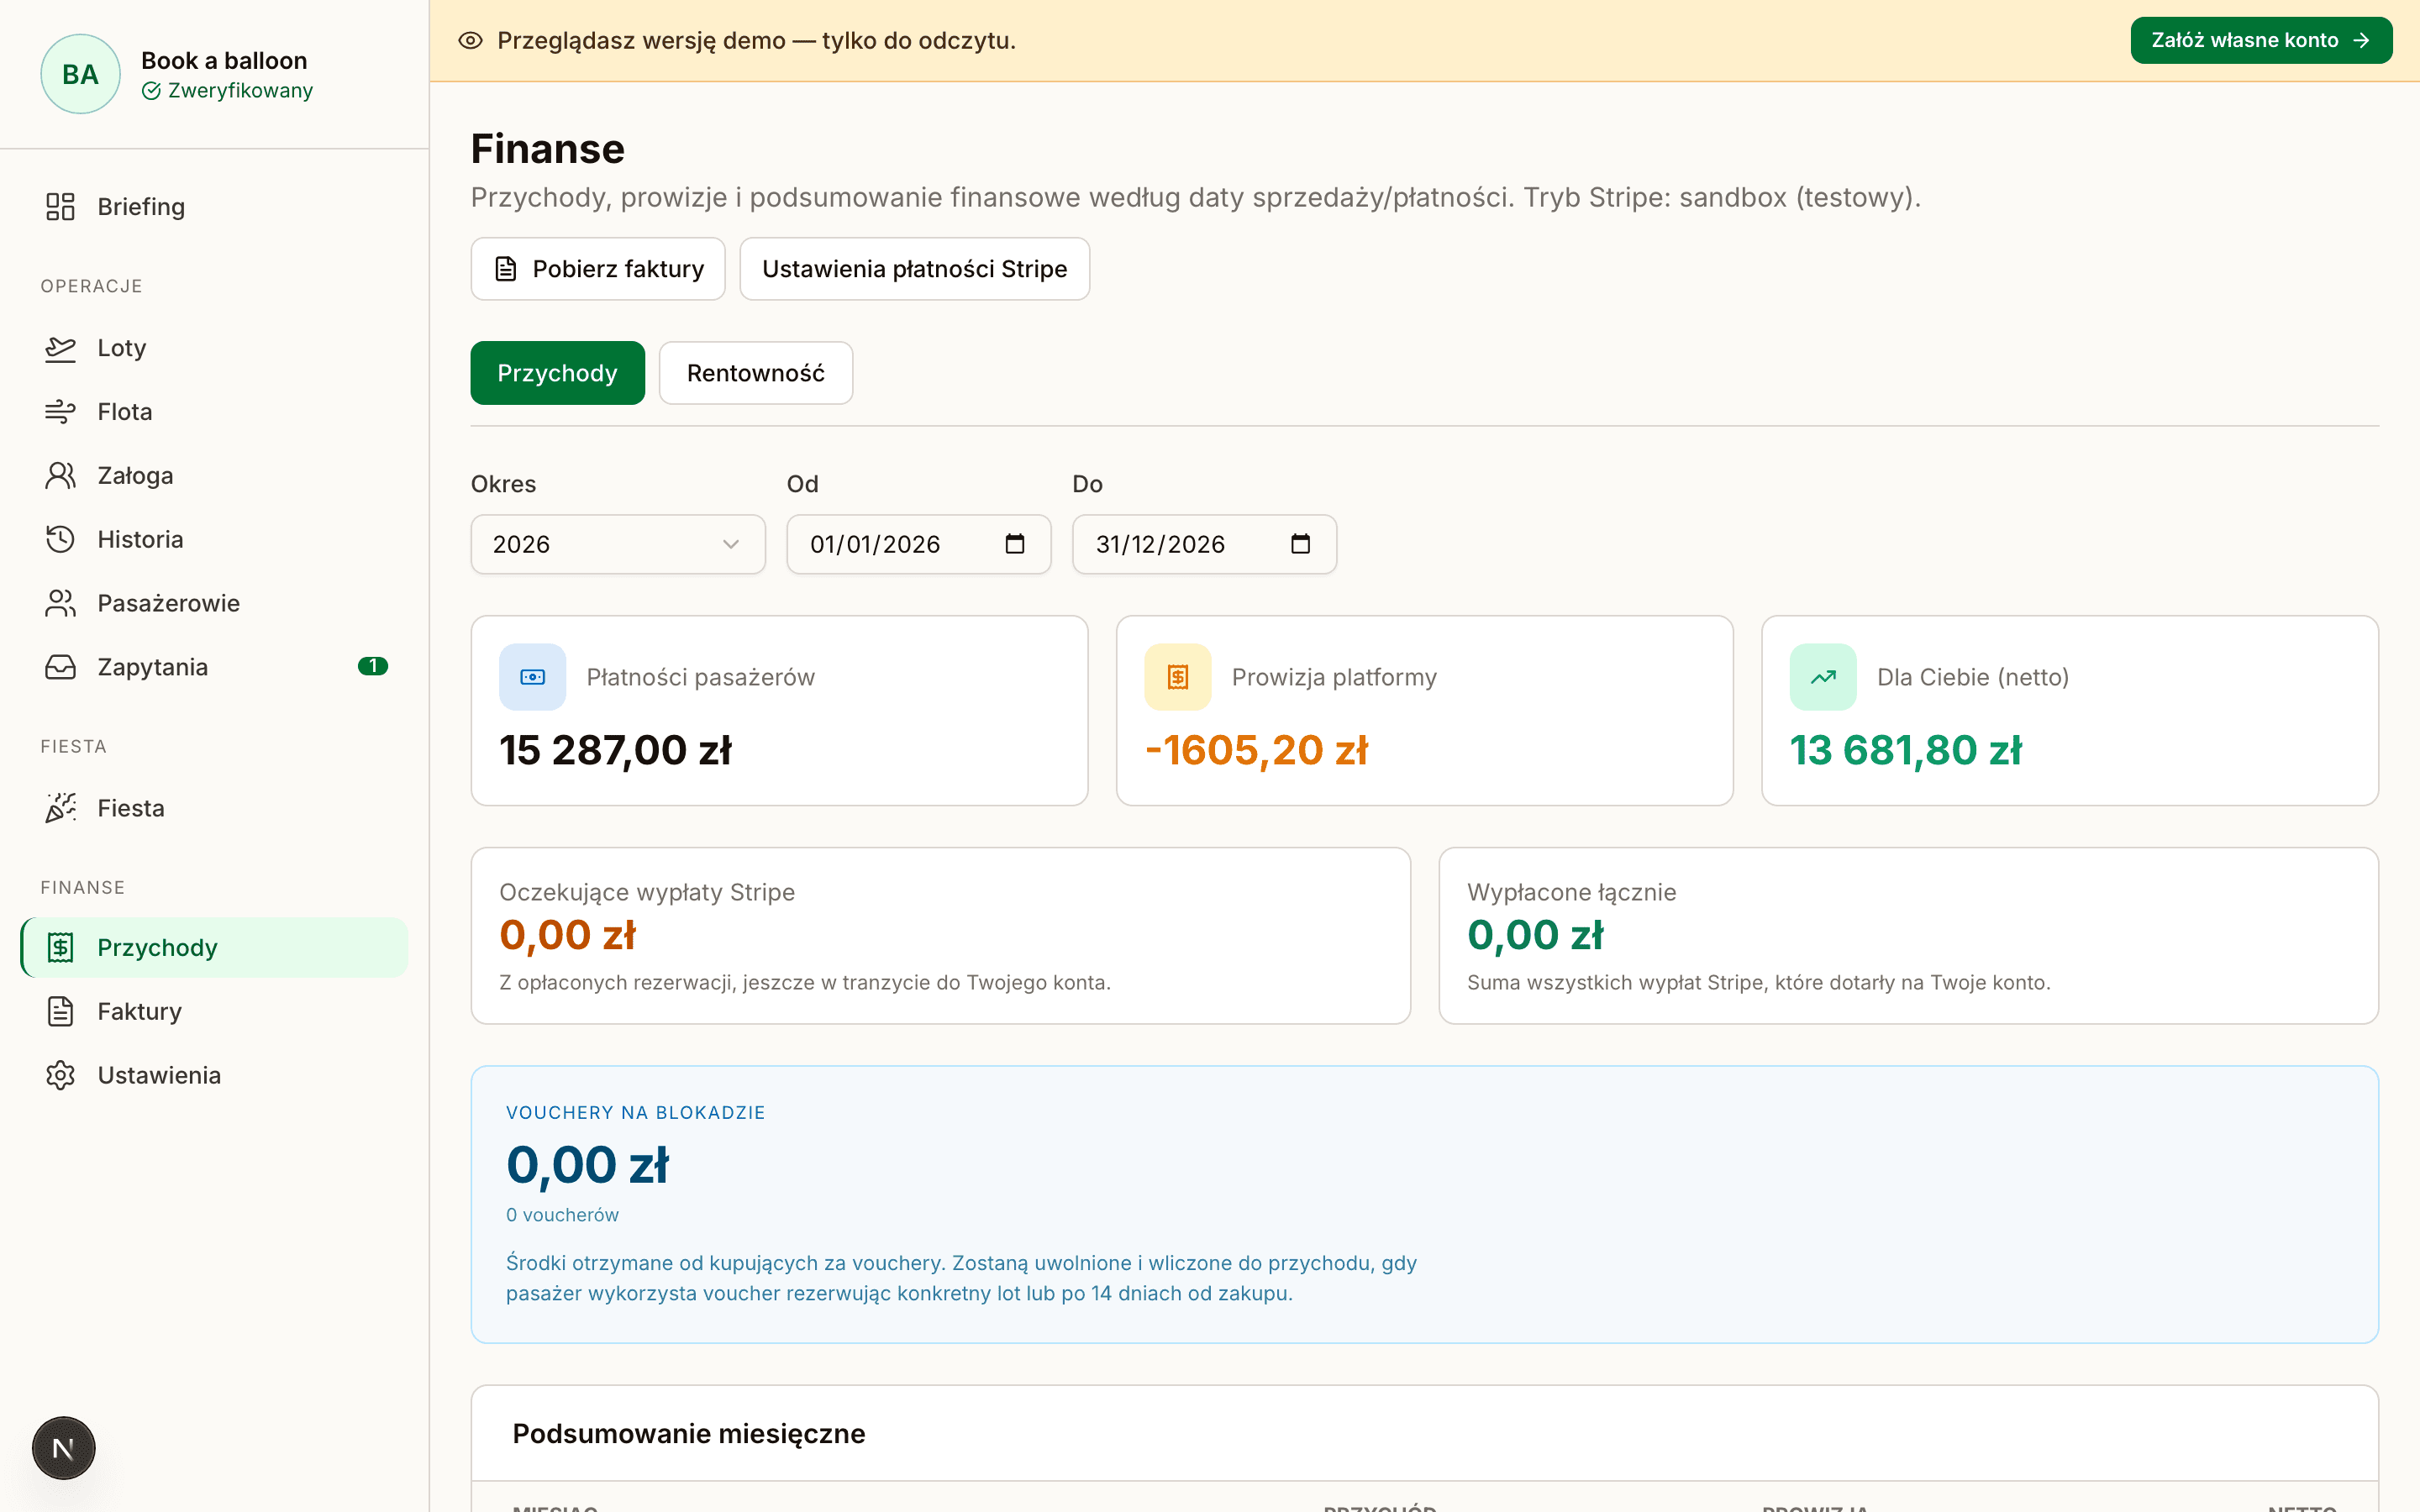Switch to the Rentowność tab
The image size is (2420, 1512).
756,373
